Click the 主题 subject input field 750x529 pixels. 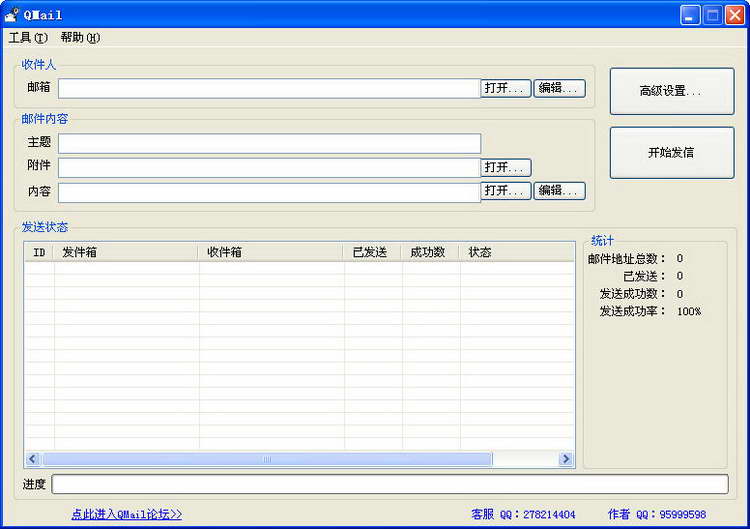tap(269, 143)
